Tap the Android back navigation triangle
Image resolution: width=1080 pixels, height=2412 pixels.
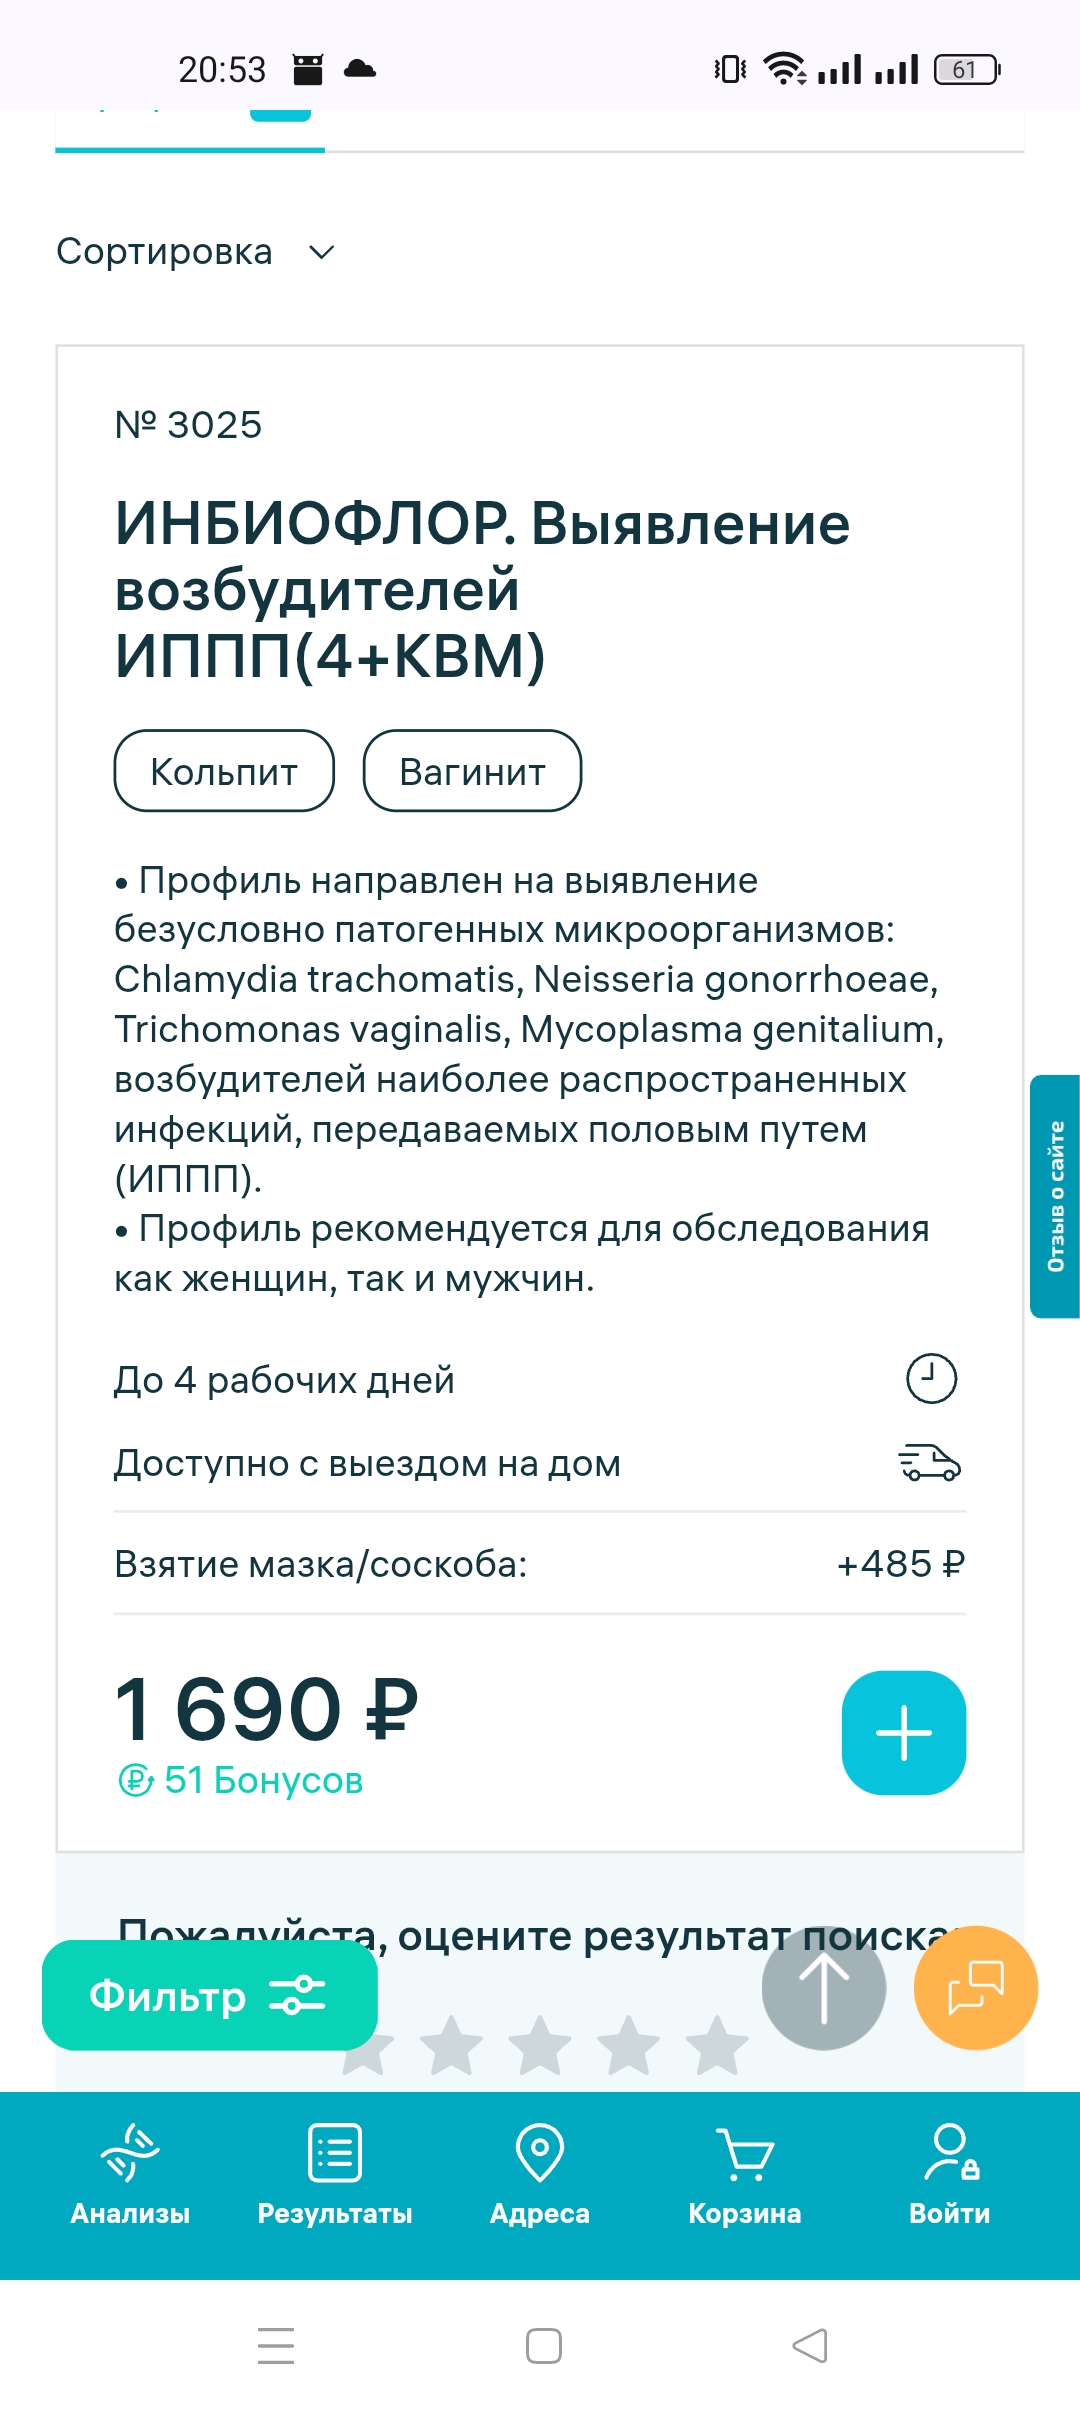click(810, 2345)
